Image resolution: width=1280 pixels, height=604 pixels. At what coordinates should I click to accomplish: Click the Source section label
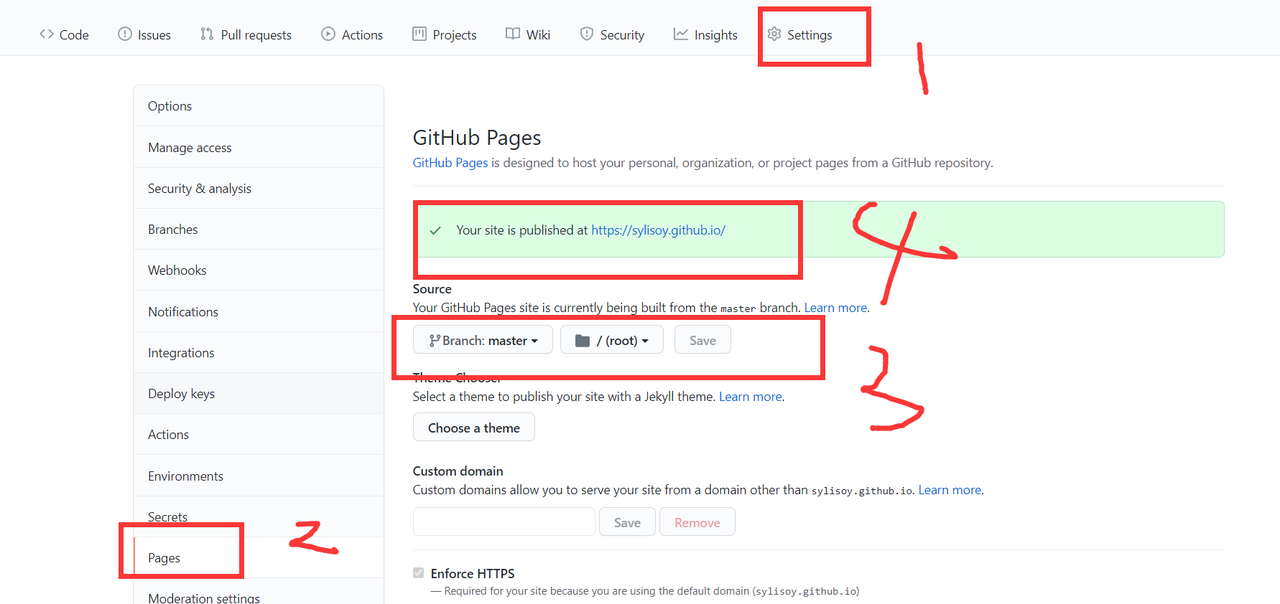point(432,289)
